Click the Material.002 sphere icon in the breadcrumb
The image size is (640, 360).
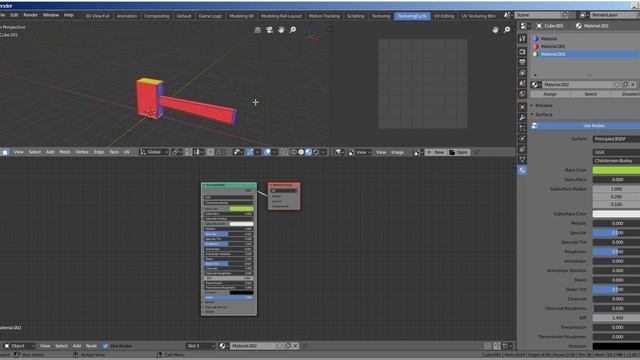(579, 26)
